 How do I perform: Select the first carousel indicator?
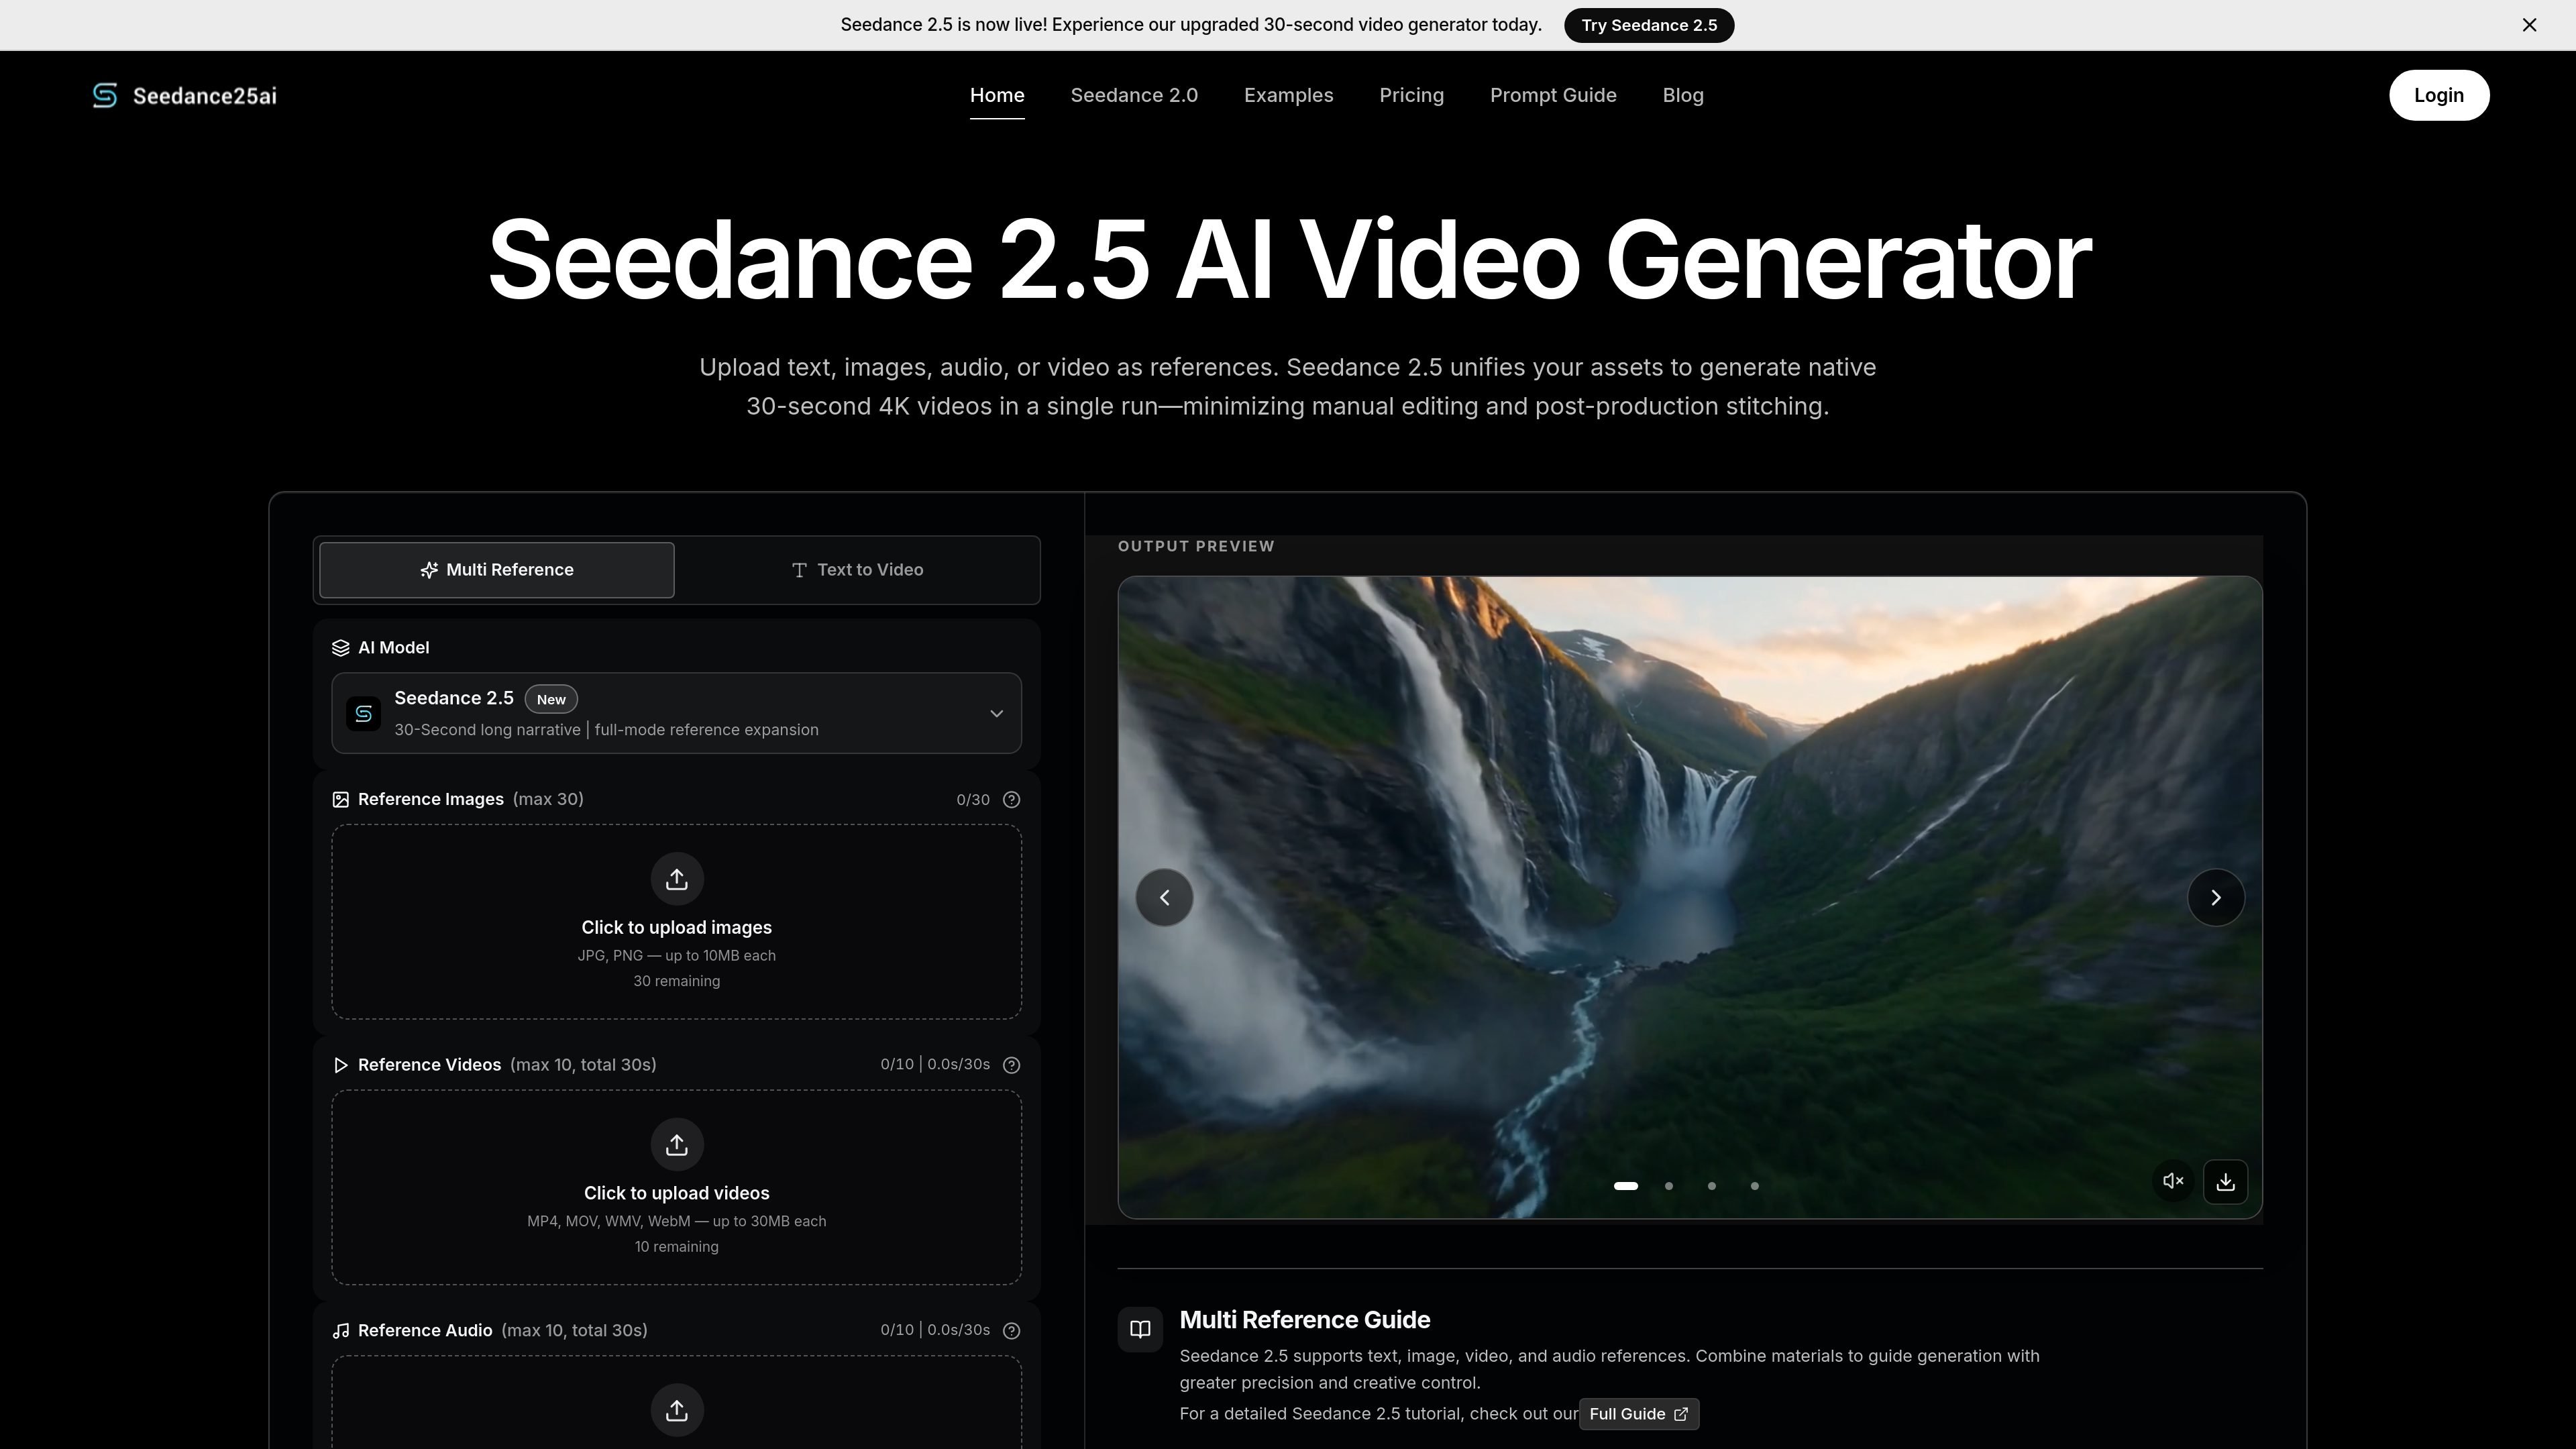point(1626,1186)
